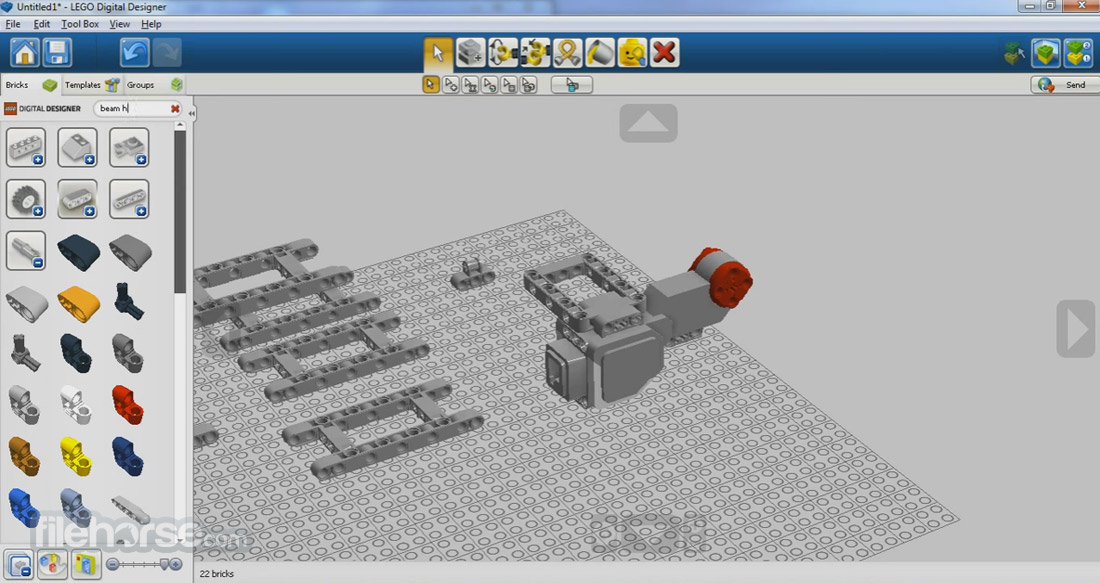
Task: Switch to the Groups tab
Action: click(154, 85)
